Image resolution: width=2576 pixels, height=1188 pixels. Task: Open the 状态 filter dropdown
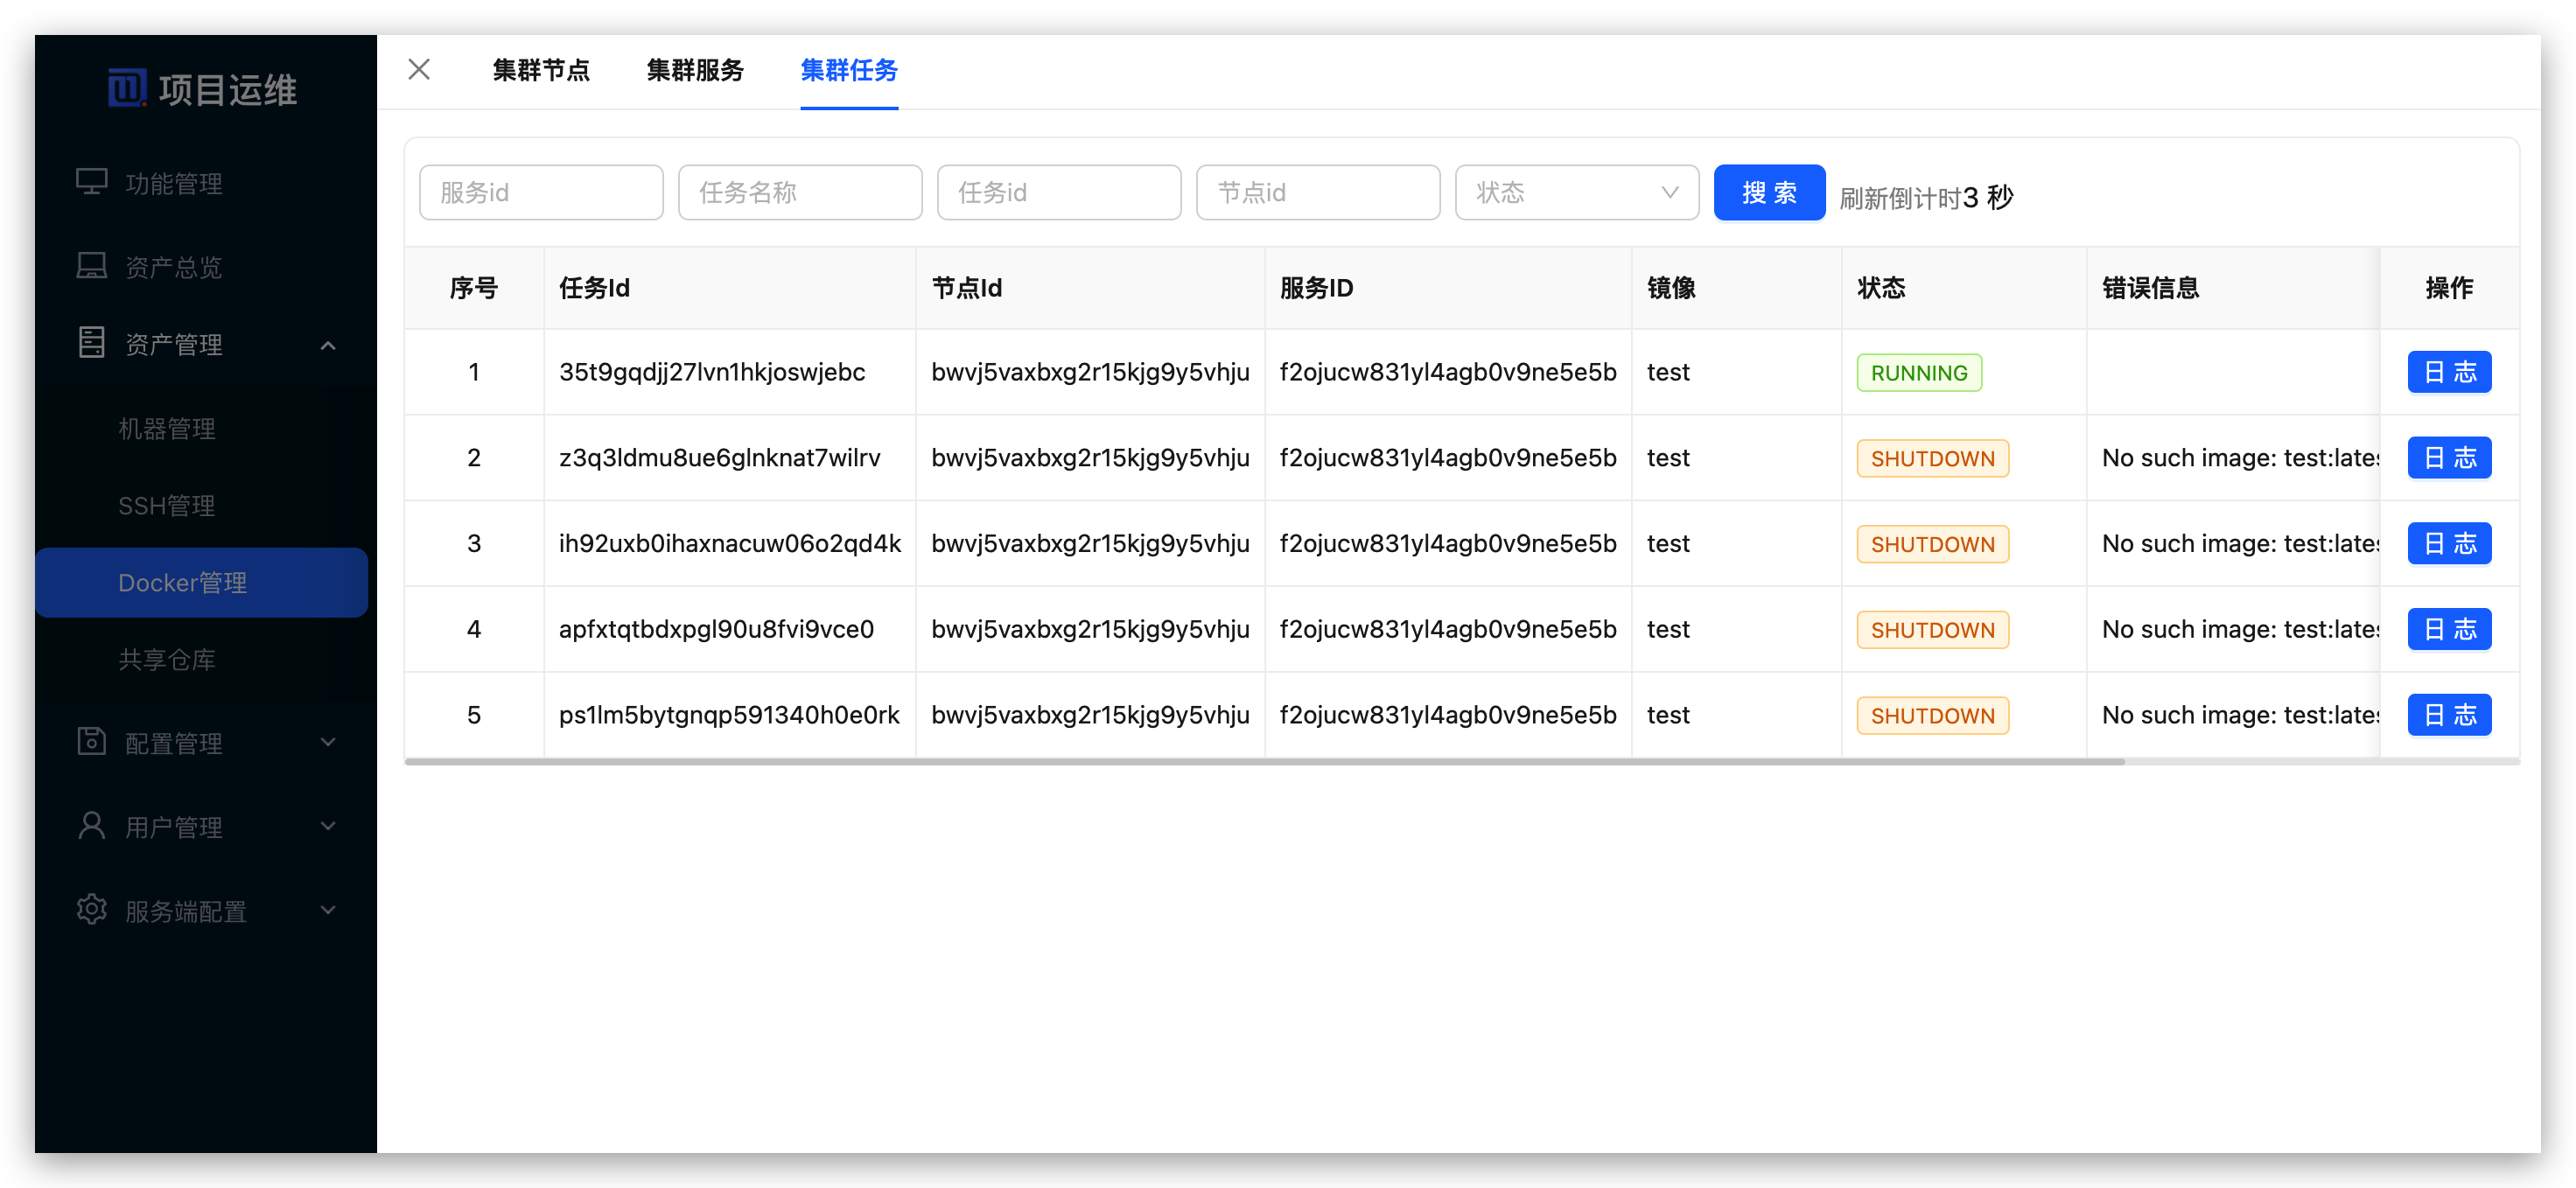click(x=1576, y=192)
